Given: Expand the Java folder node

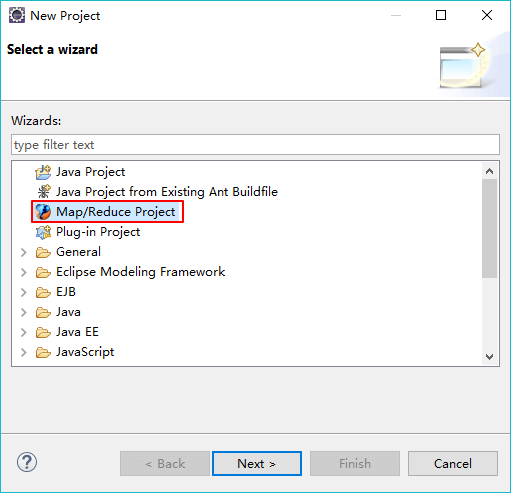Looking at the screenshot, I should click(23, 312).
